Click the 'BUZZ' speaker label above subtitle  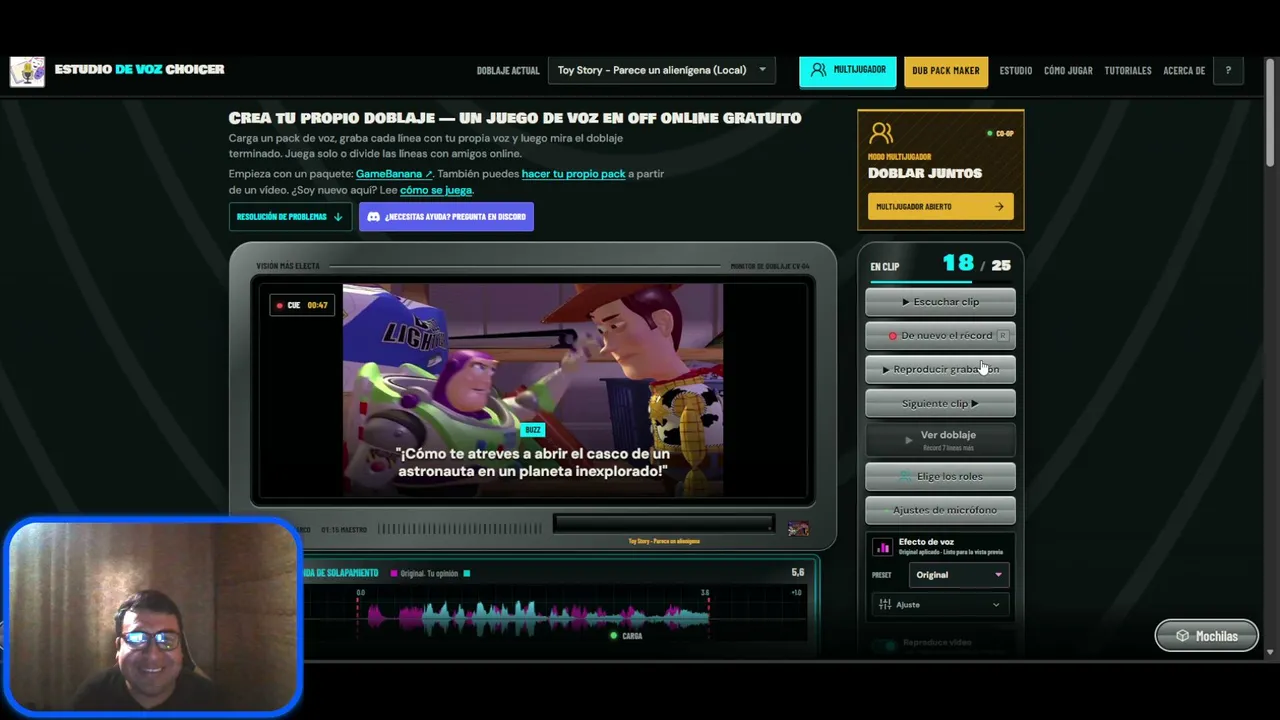[x=532, y=430]
